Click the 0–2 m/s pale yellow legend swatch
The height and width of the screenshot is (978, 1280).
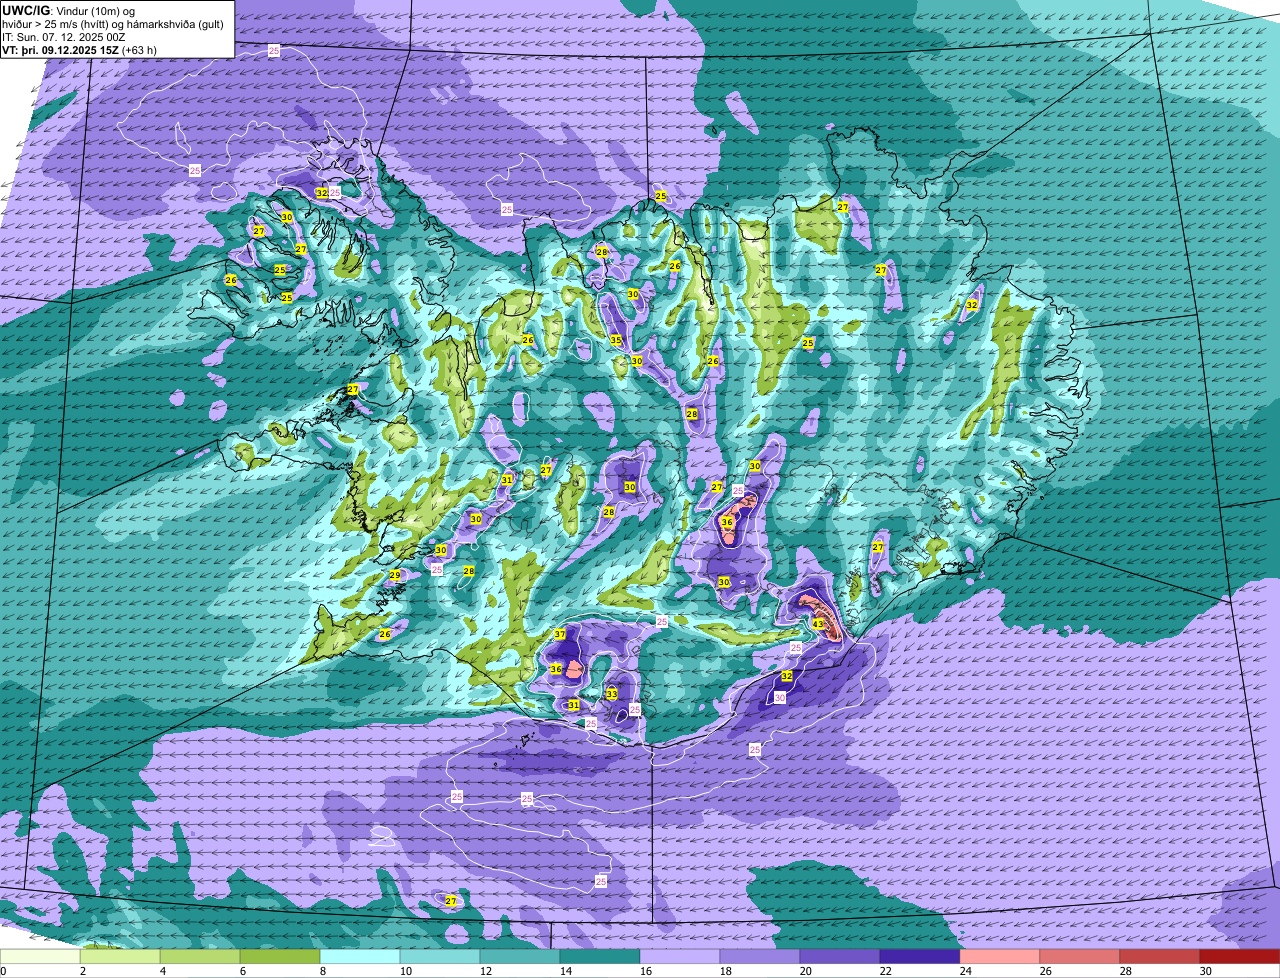click(x=40, y=957)
